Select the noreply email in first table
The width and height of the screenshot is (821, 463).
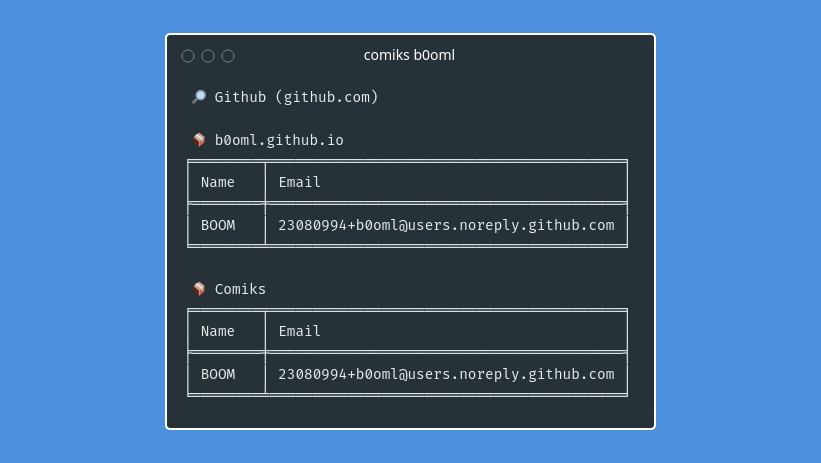pyautogui.click(x=446, y=225)
